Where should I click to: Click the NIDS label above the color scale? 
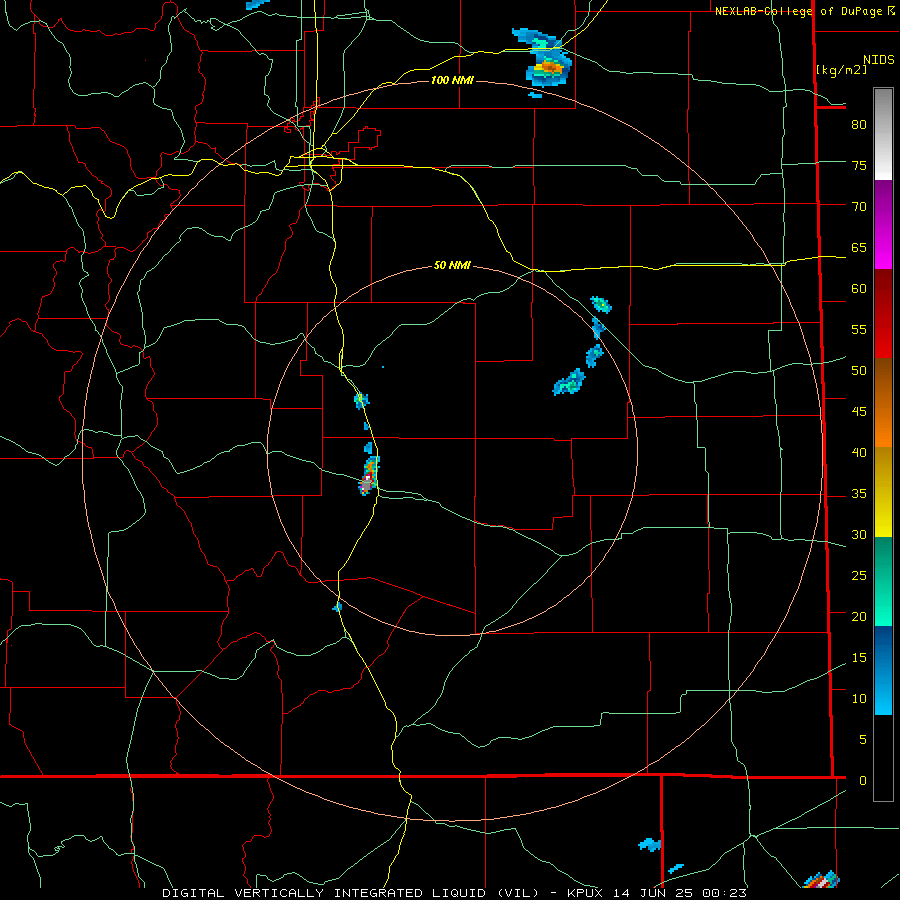[x=879, y=60]
